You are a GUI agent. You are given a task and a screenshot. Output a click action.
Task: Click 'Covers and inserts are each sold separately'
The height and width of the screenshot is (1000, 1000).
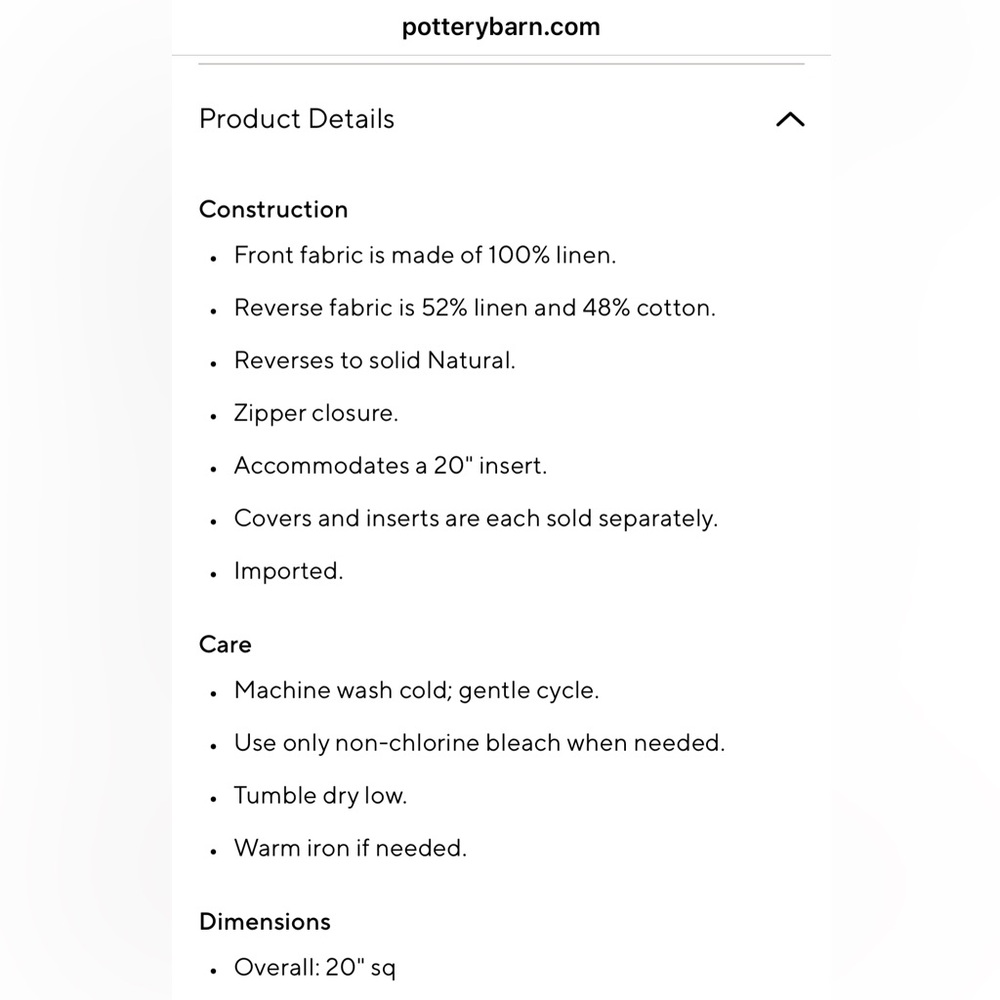tap(476, 518)
